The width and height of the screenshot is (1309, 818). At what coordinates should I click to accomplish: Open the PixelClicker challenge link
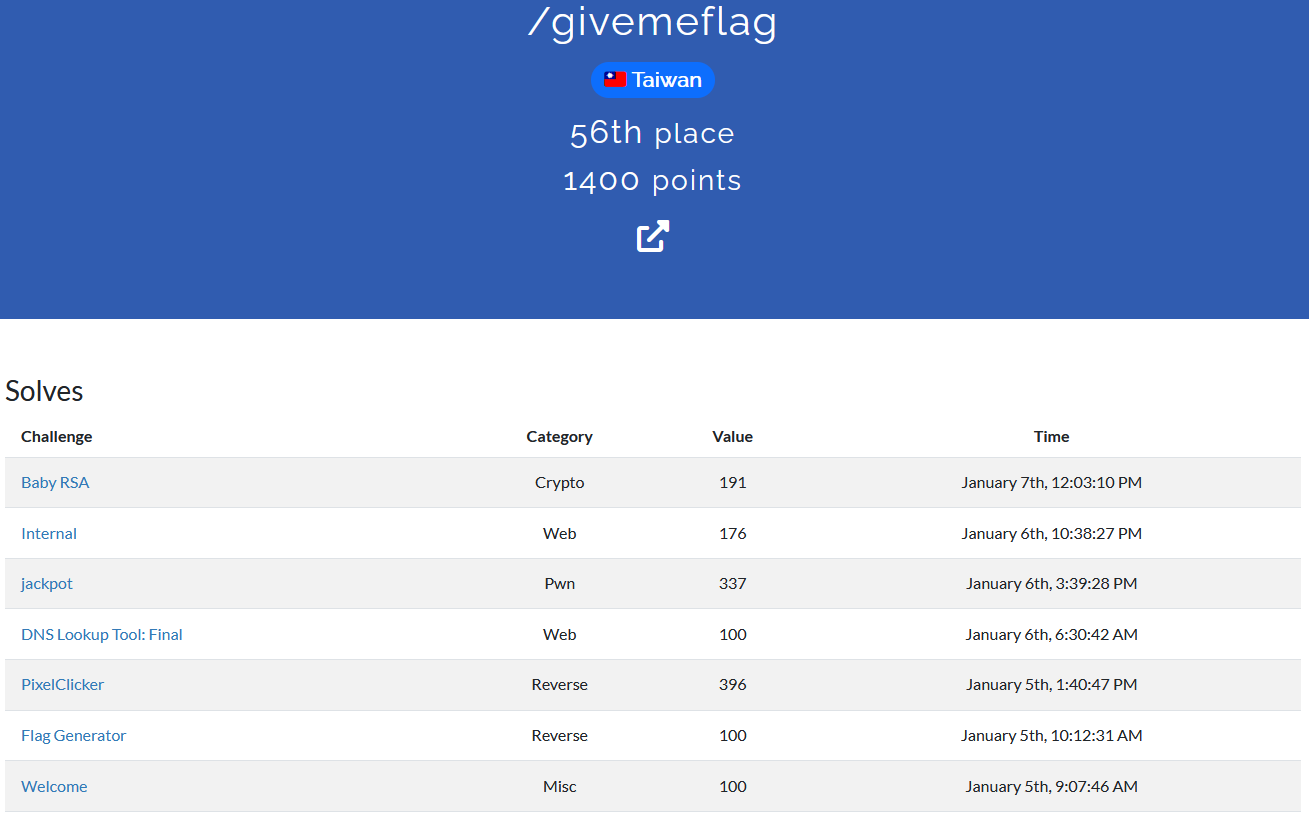(62, 684)
